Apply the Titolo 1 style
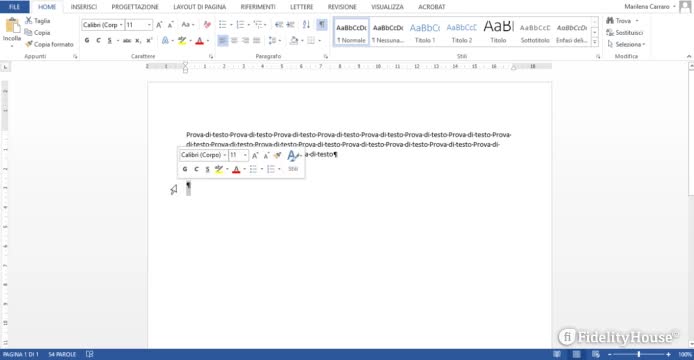The height and width of the screenshot is (360, 694). (424, 32)
